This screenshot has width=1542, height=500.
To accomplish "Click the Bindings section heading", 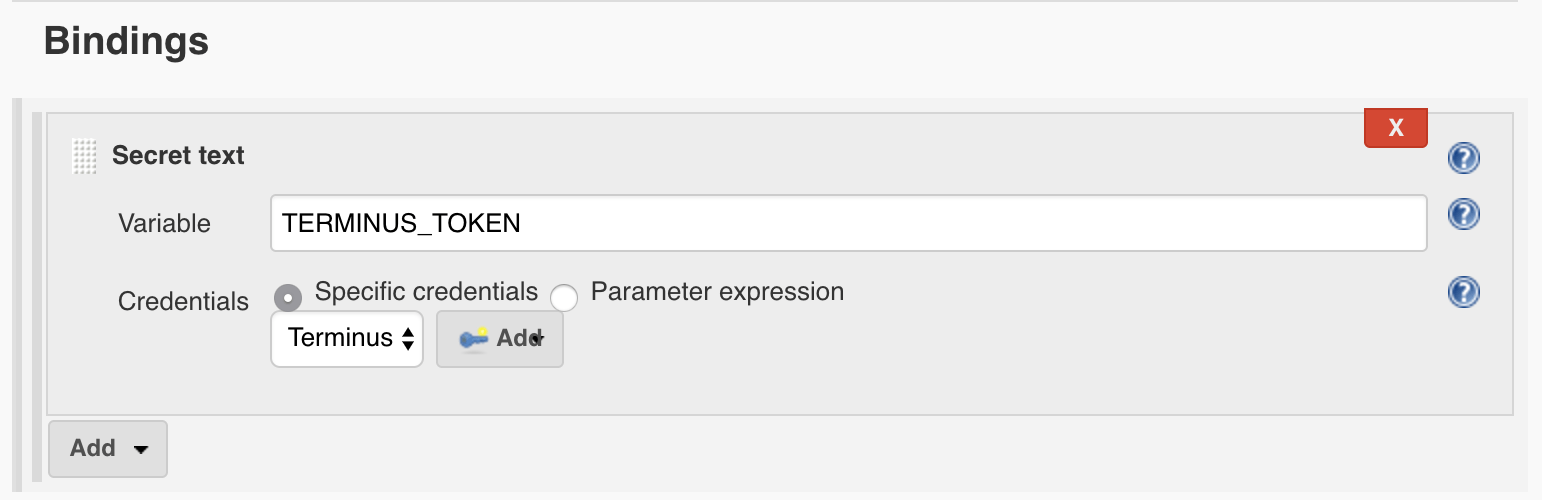I will click(126, 42).
